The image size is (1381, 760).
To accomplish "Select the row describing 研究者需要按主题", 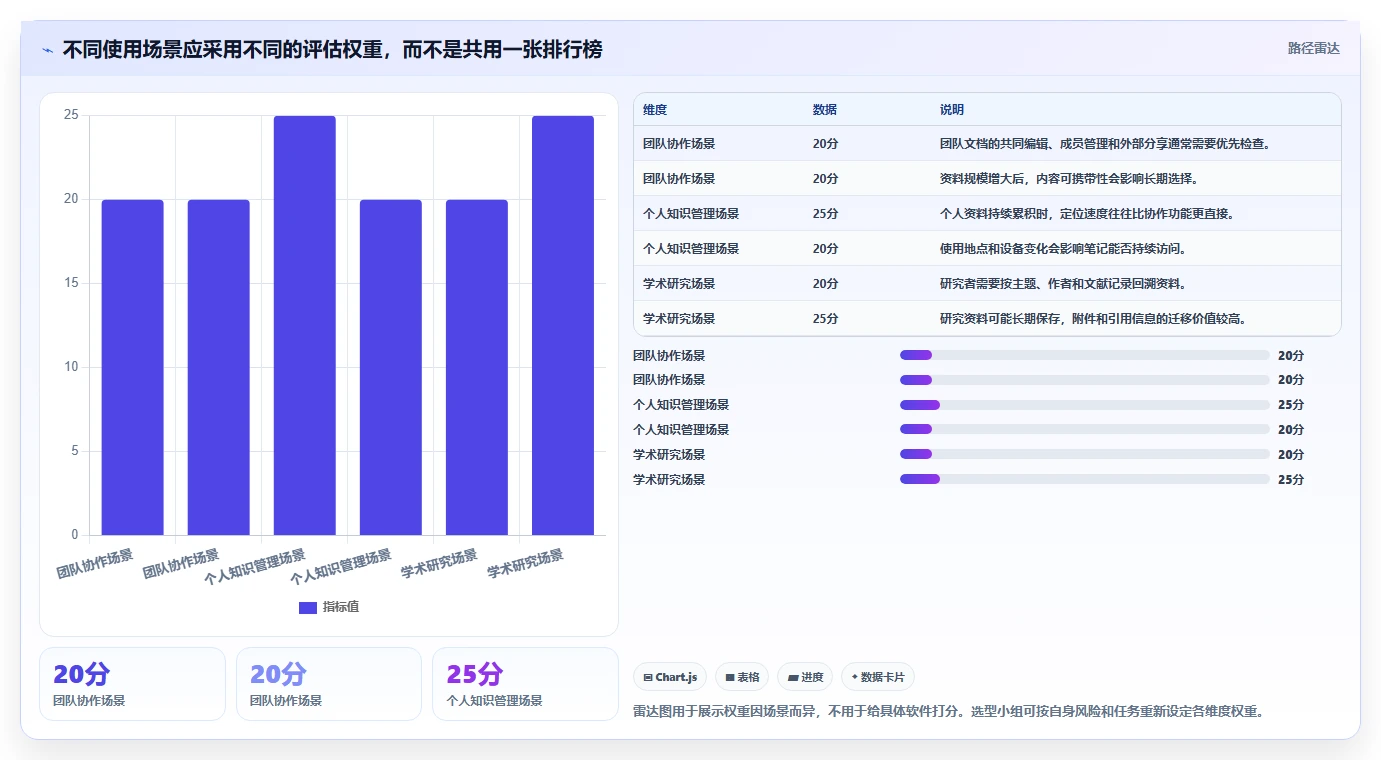I will pyautogui.click(x=987, y=283).
